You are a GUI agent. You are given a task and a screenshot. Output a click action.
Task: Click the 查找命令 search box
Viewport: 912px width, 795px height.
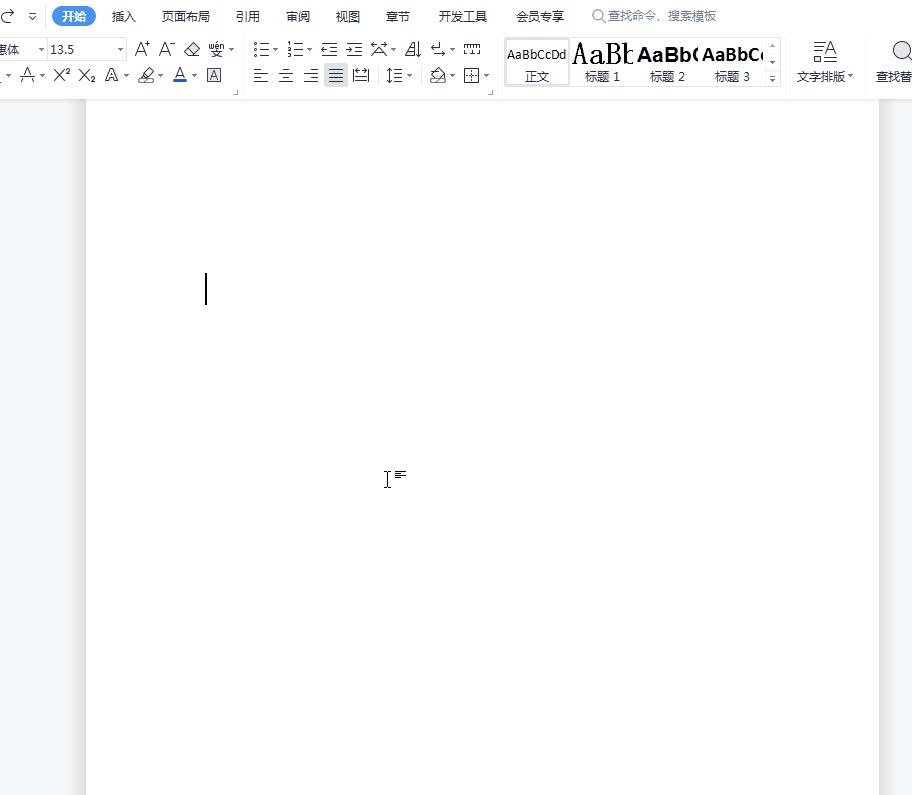point(654,16)
